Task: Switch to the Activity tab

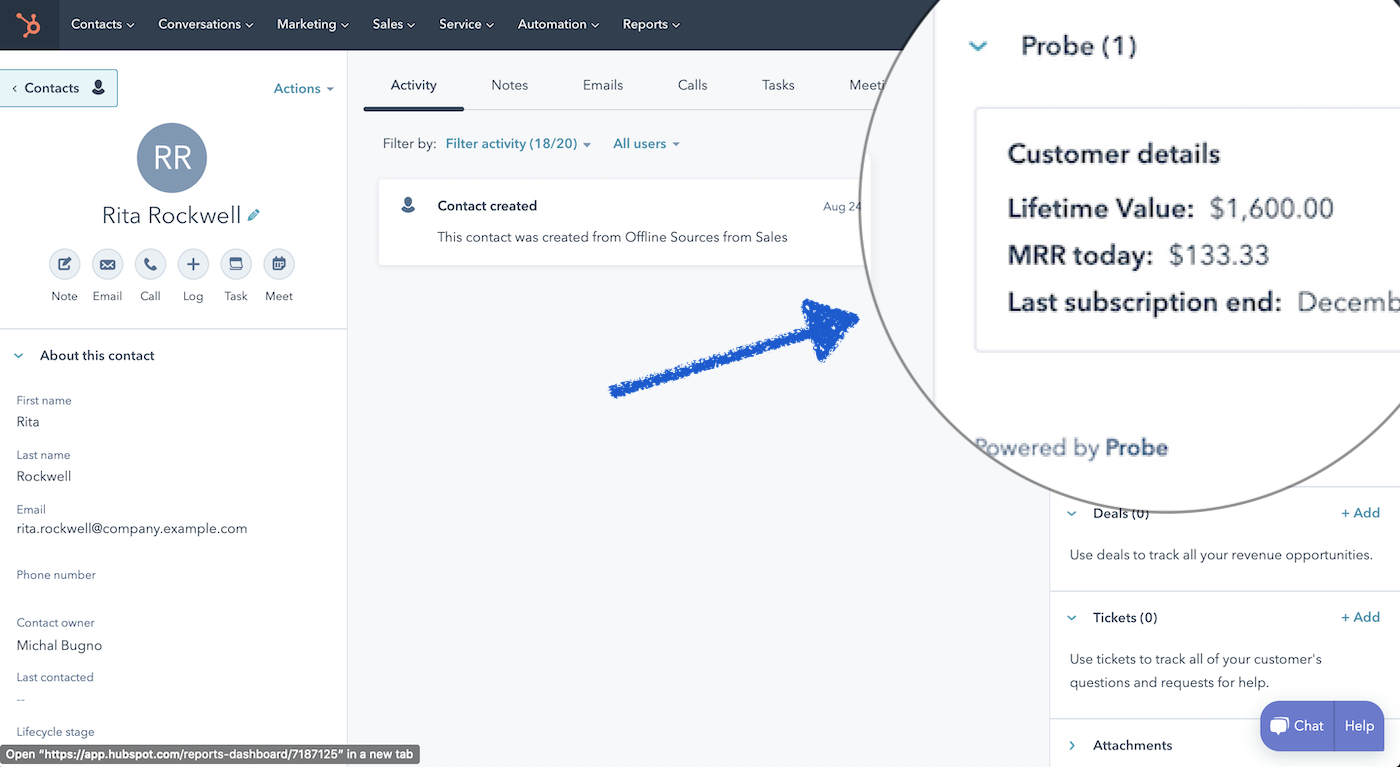Action: (414, 85)
